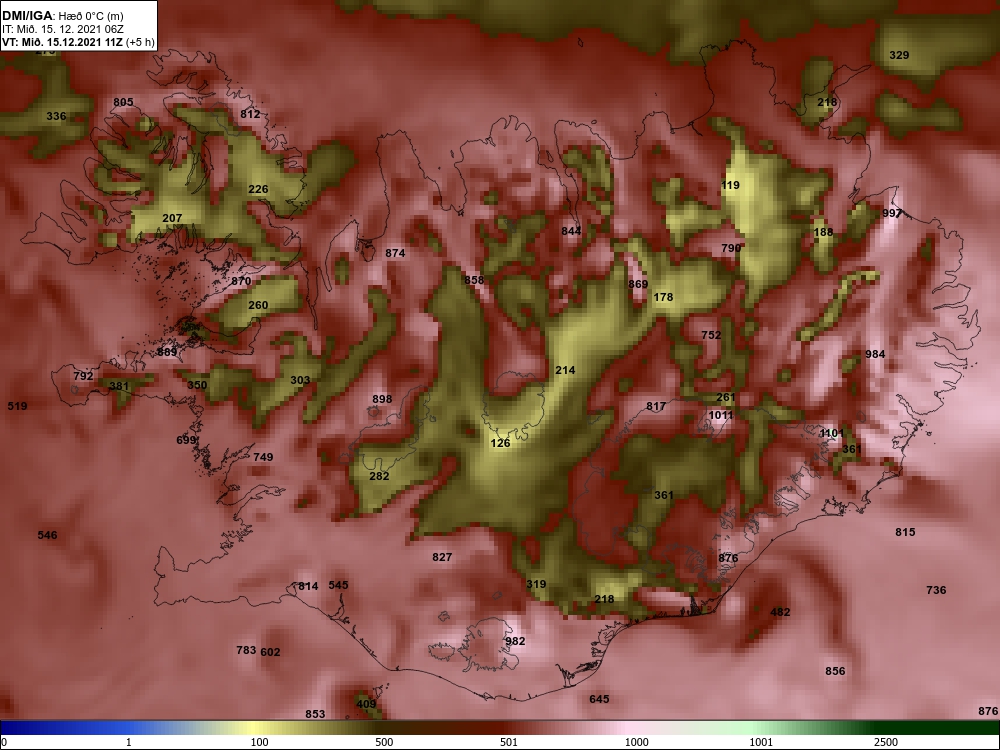The height and width of the screenshot is (750, 1000).
Task: Click the map value 214
Action: click(x=565, y=370)
